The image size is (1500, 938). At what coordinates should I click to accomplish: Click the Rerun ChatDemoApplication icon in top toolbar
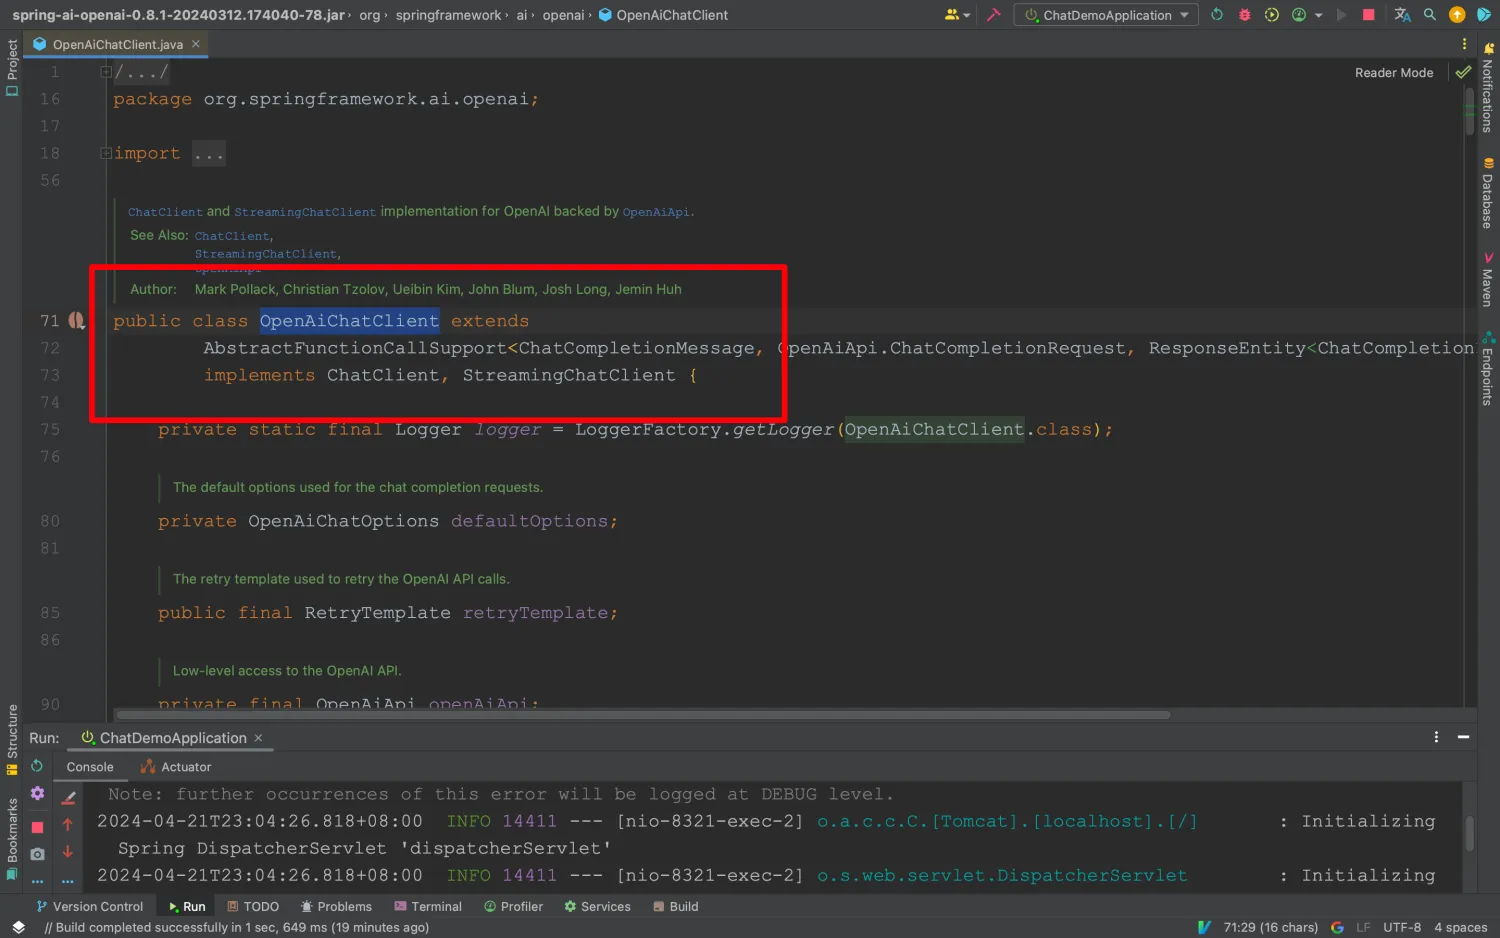click(x=1217, y=15)
